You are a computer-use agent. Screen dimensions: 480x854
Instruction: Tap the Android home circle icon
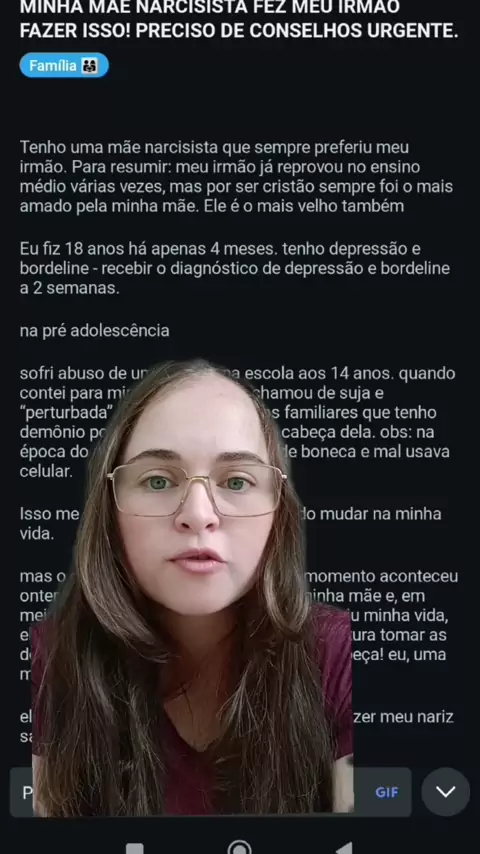240,848
